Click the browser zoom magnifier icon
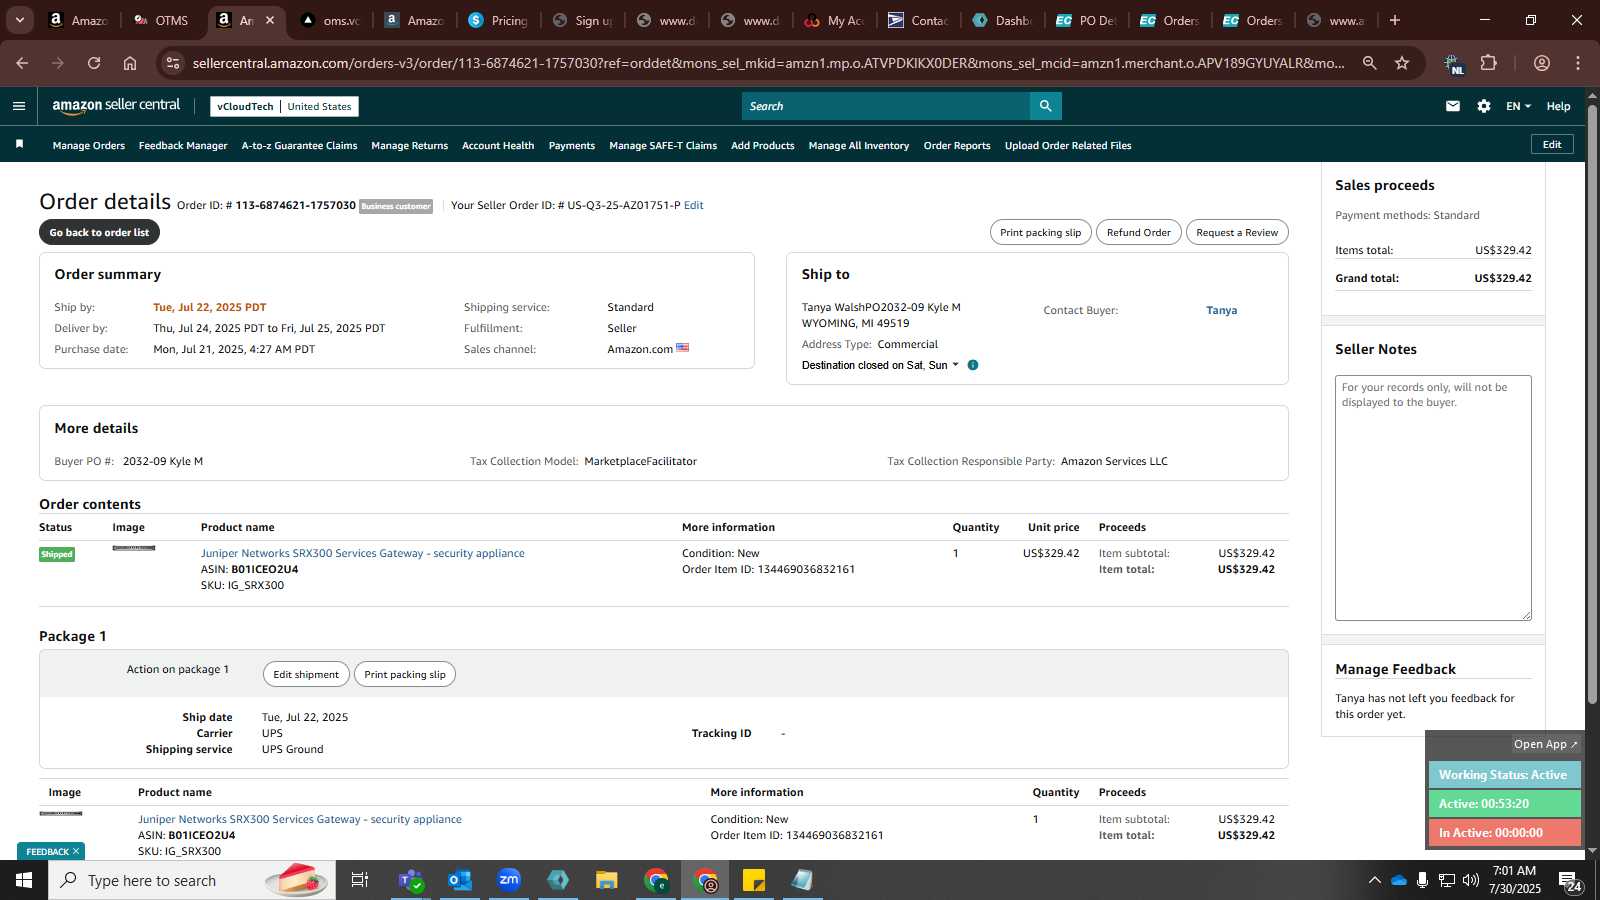This screenshot has width=1600, height=900. (x=1369, y=63)
